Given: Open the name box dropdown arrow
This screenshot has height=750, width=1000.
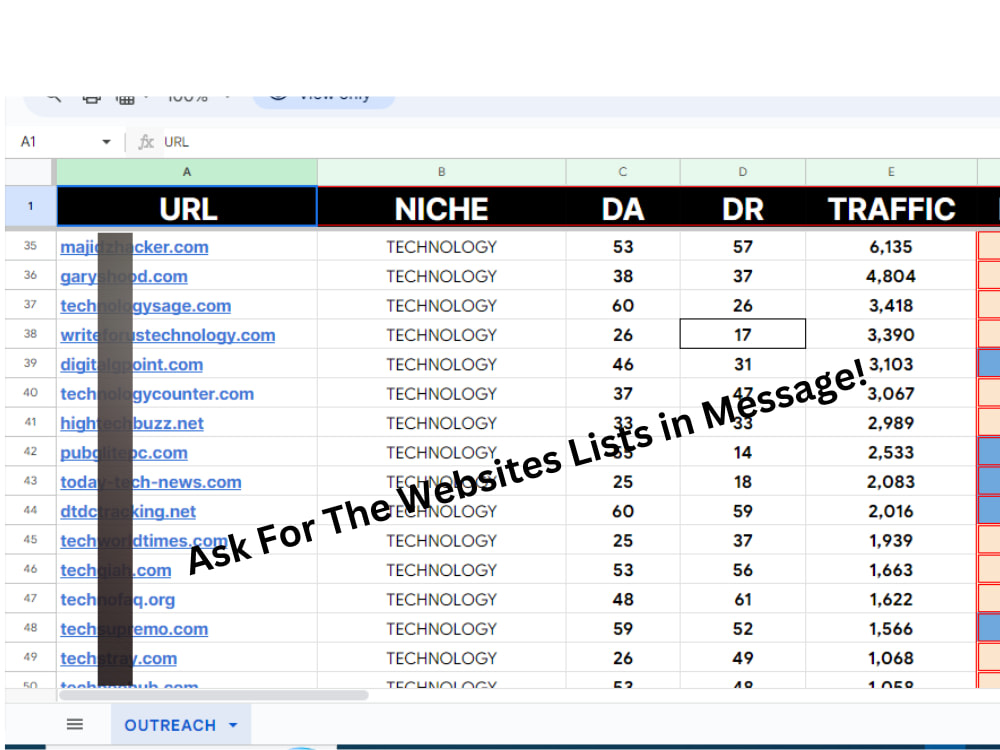Looking at the screenshot, I should coord(106,142).
